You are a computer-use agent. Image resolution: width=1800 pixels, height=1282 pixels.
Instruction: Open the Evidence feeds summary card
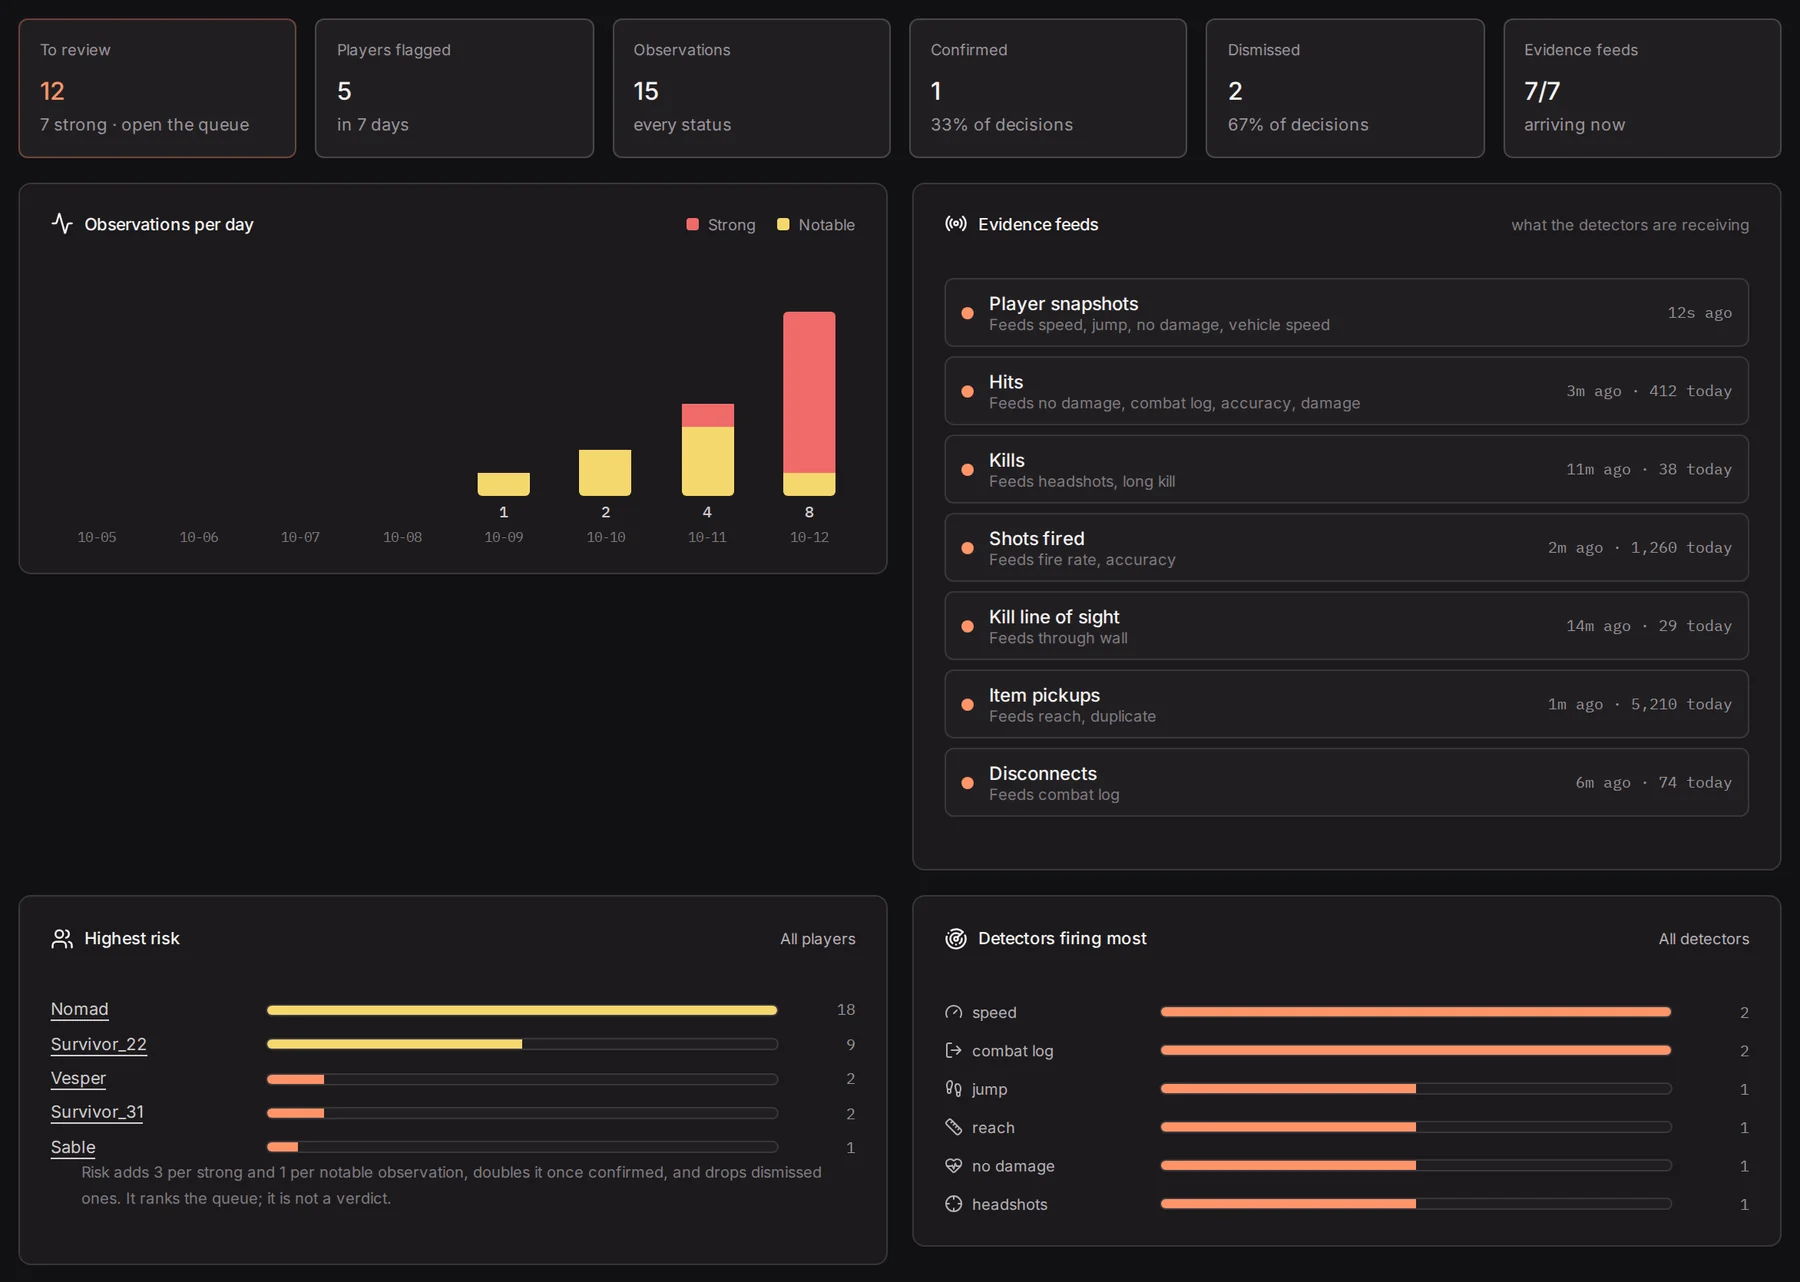coord(1642,88)
